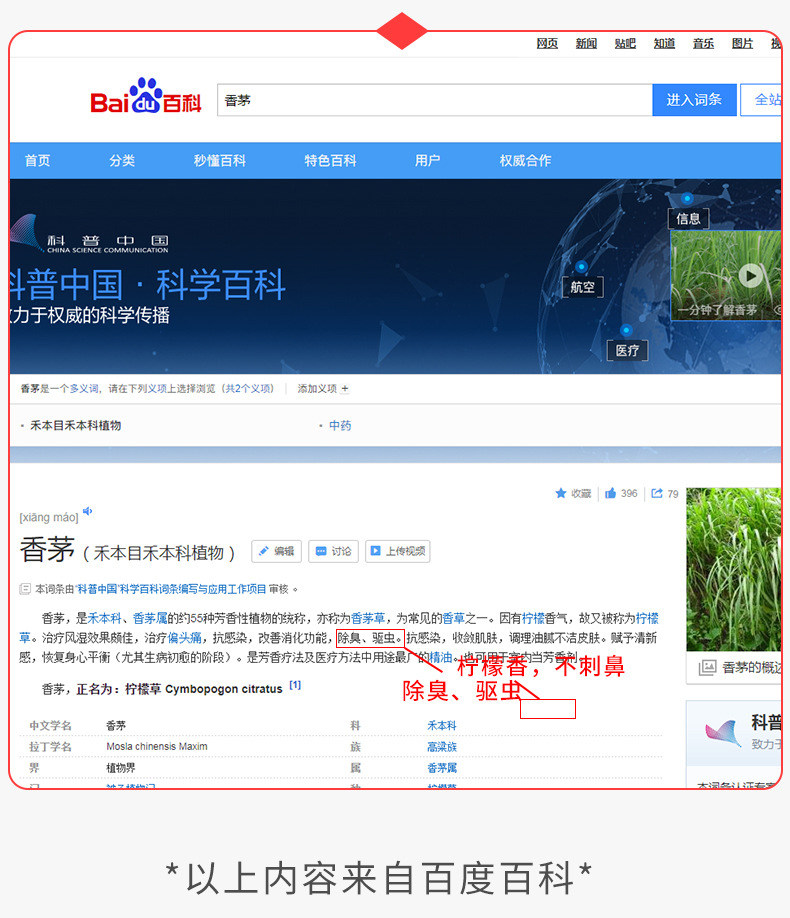Open the 特色百科 navigation item
Image resolution: width=790 pixels, height=918 pixels.
tap(330, 160)
